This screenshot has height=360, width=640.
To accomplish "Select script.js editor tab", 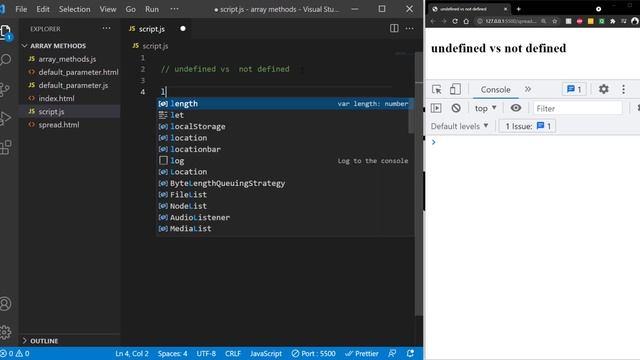I will pyautogui.click(x=151, y=29).
